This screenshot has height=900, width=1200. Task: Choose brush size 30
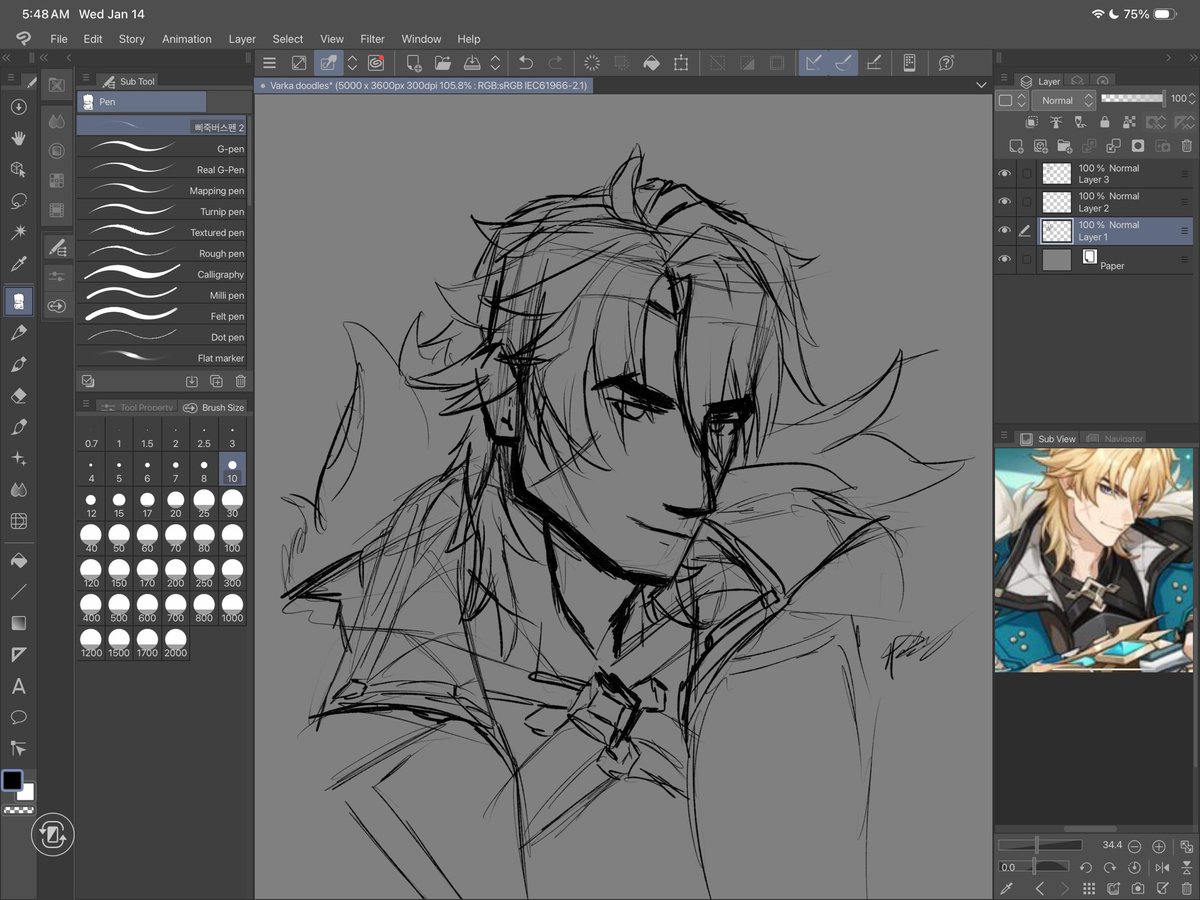(232, 503)
